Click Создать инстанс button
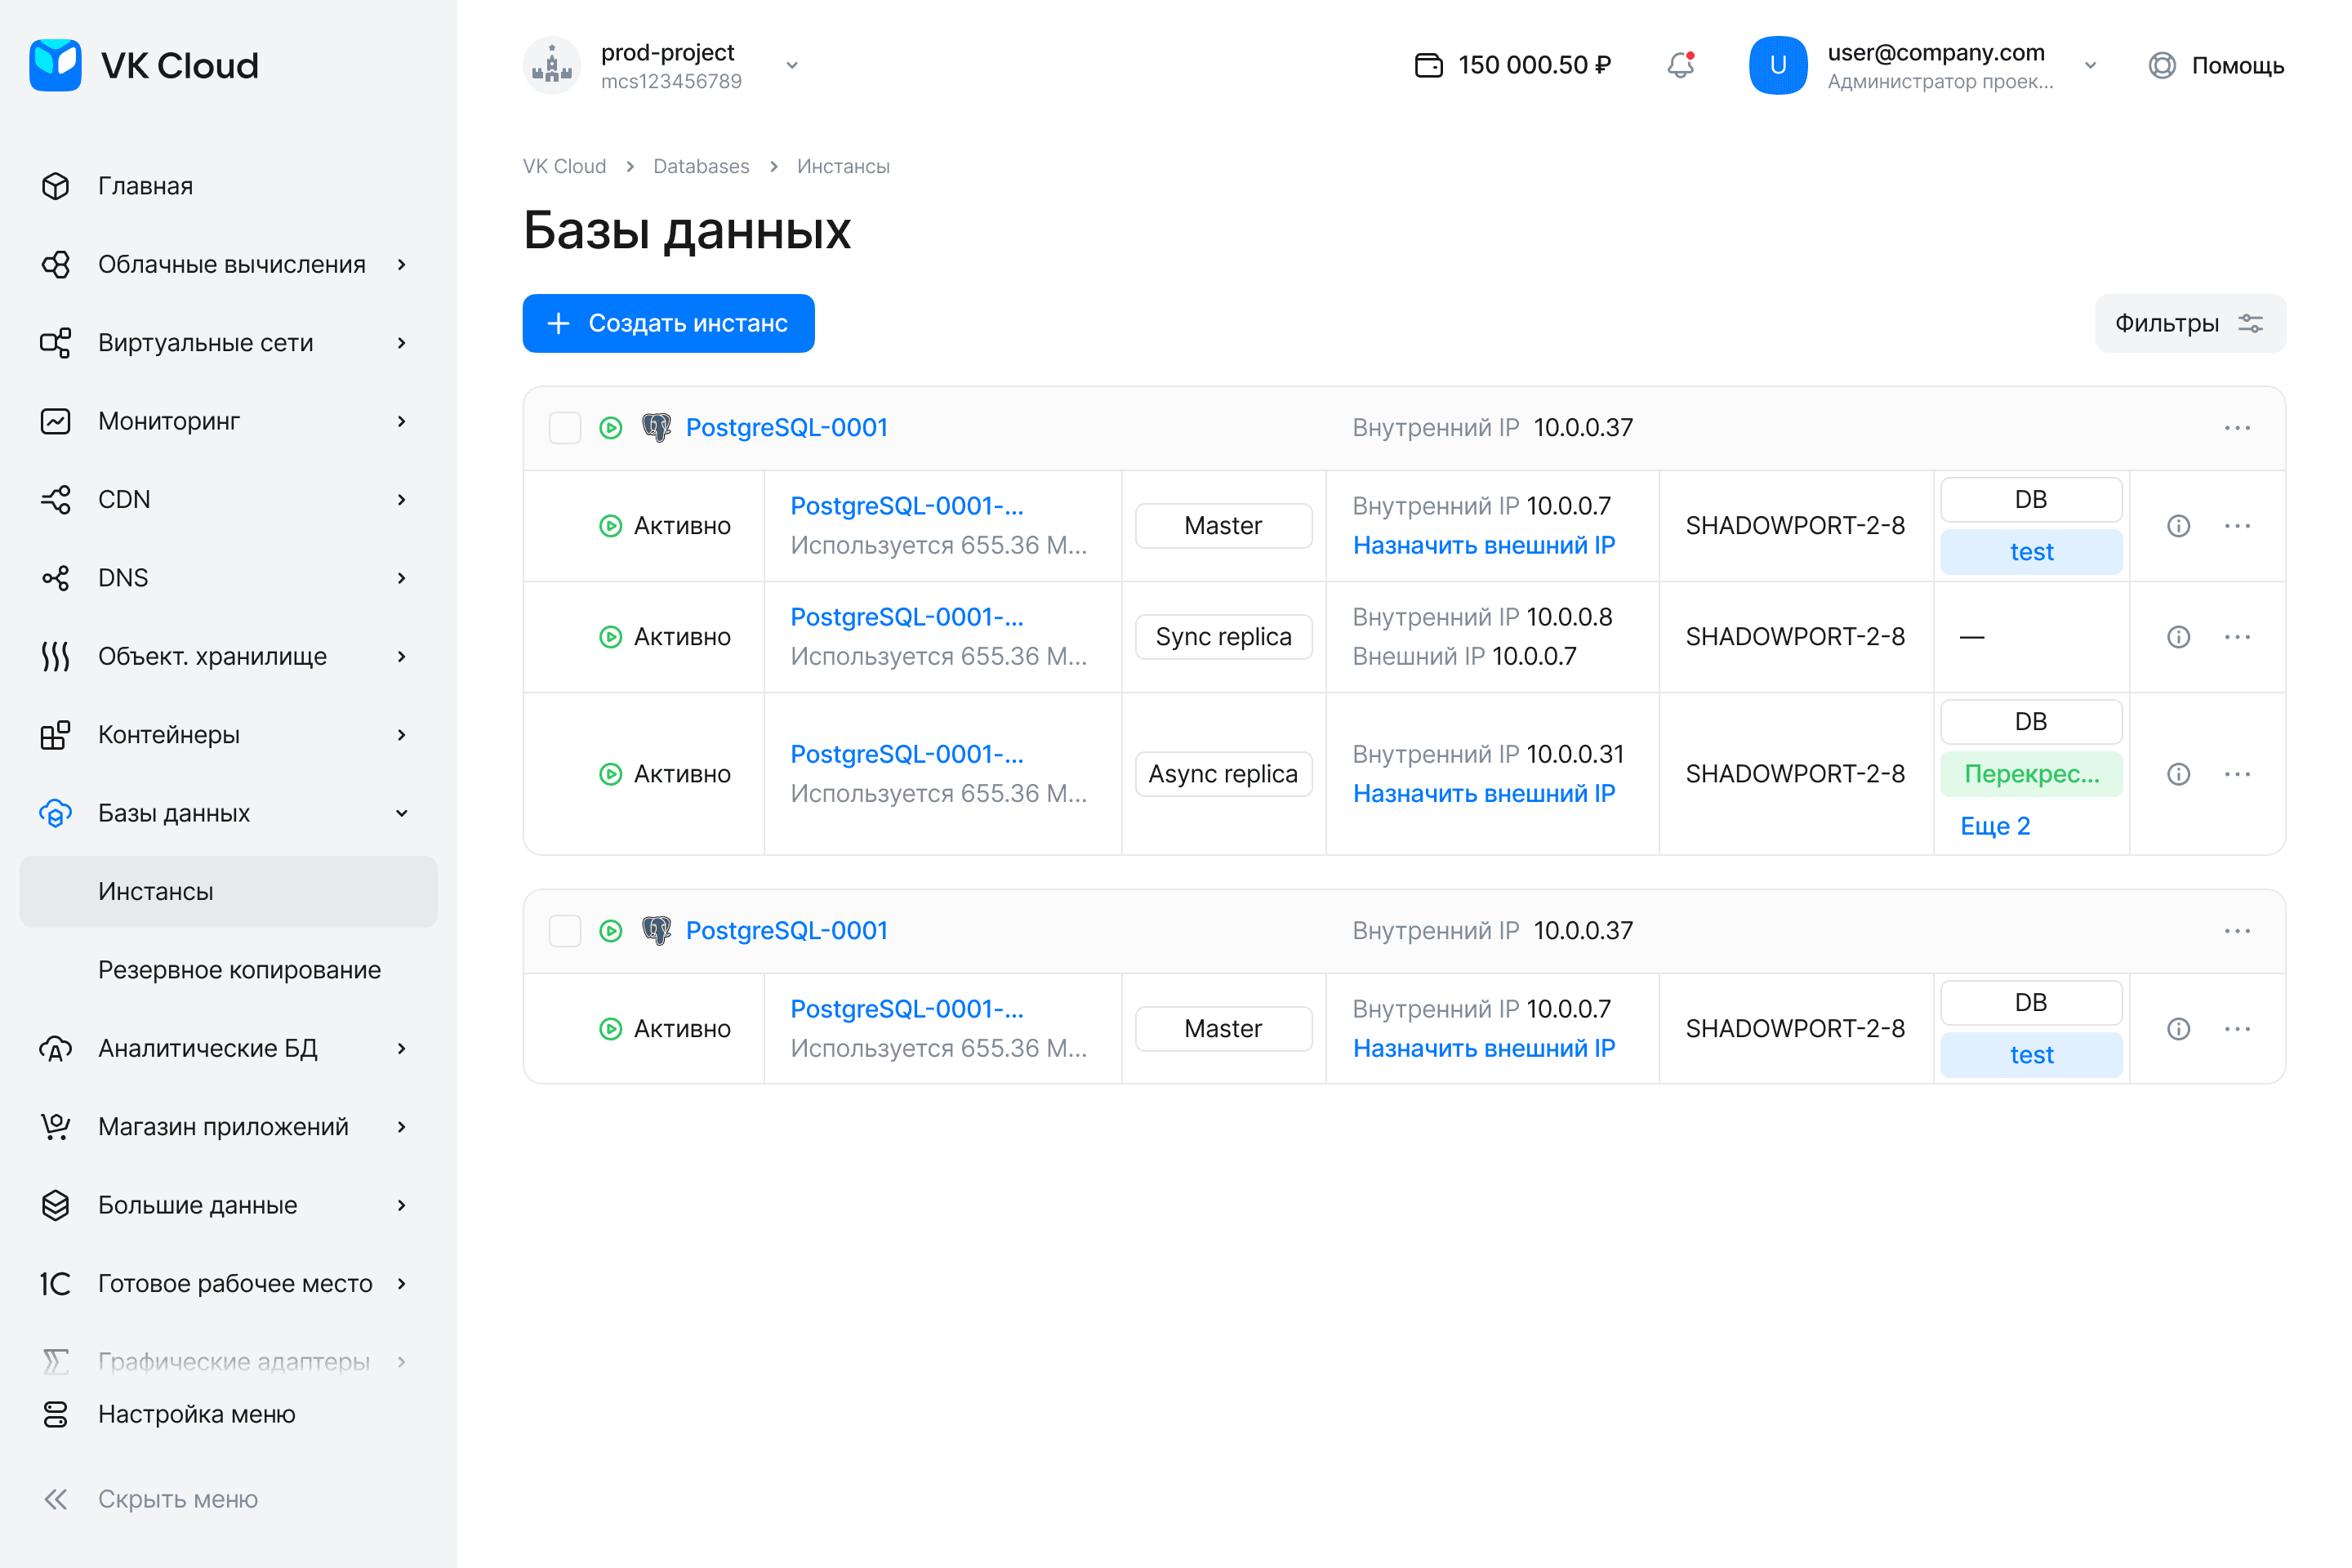Screen dimensions: 2352x1568 (x=668, y=323)
